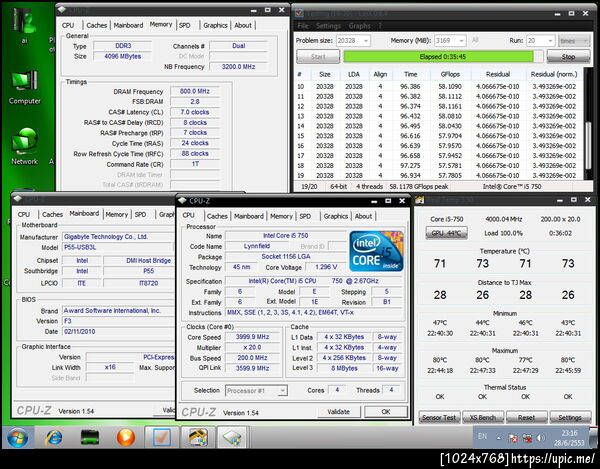Open Graphics tab in front CPU-Z processor window

[336, 216]
